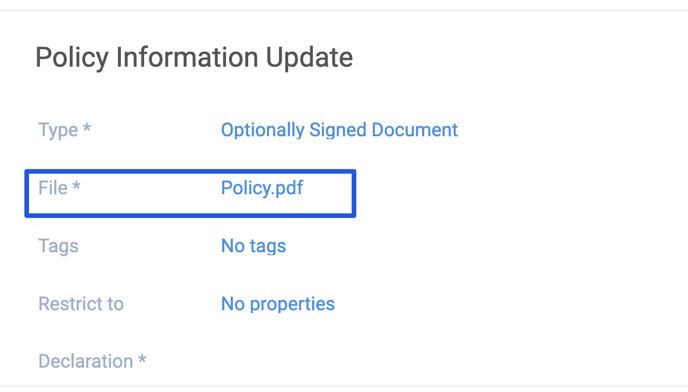Click the File field label
688x392 pixels.
point(53,188)
